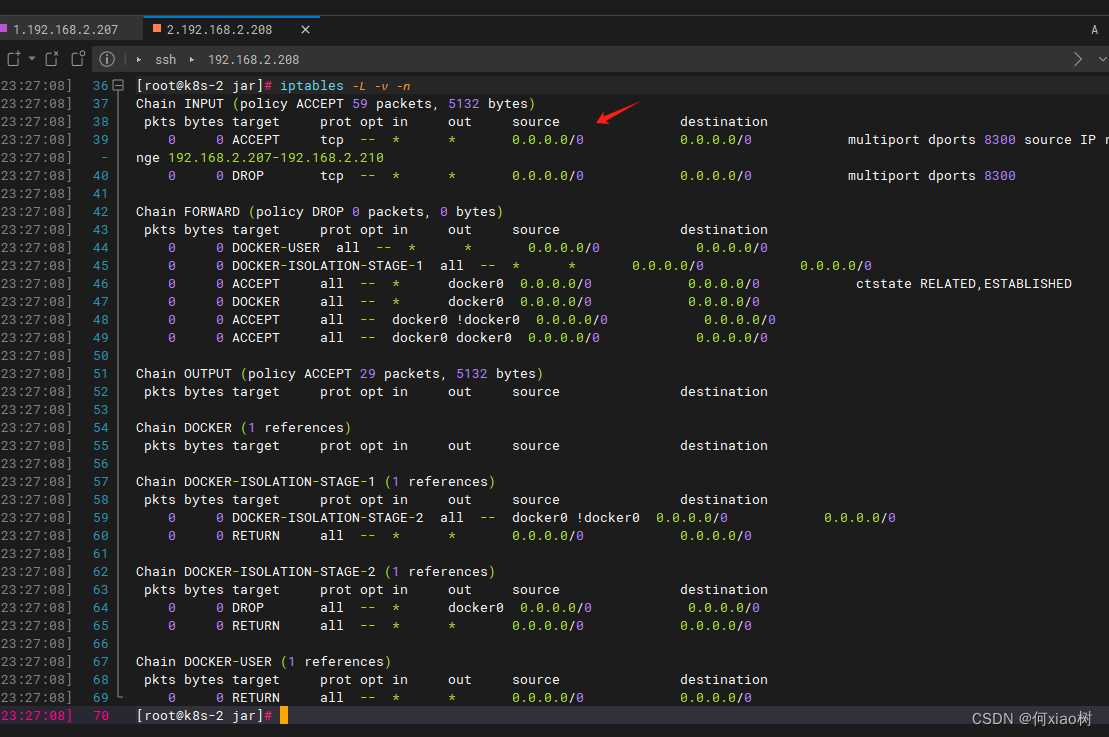Click the new terminal pane icon
This screenshot has width=1109, height=737.
(x=13, y=59)
